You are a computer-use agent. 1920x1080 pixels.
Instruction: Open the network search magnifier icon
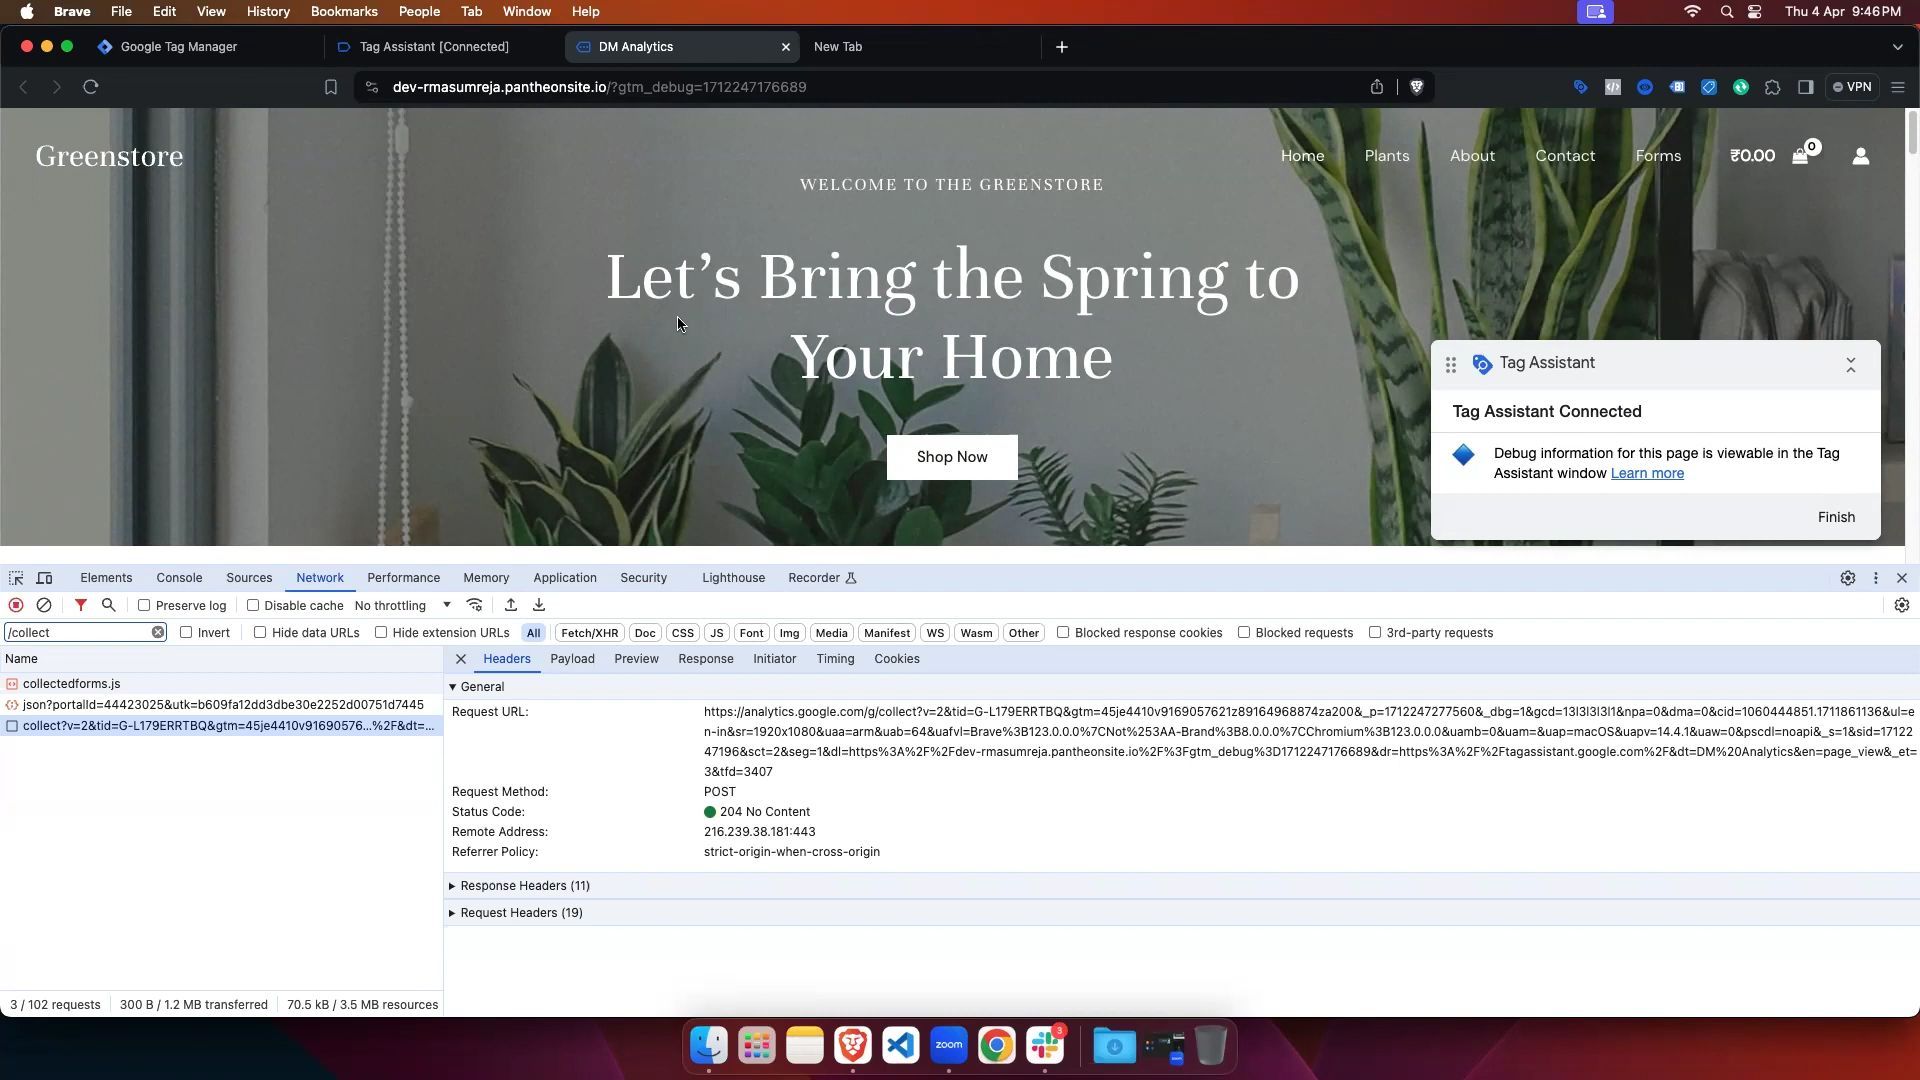[x=109, y=605]
